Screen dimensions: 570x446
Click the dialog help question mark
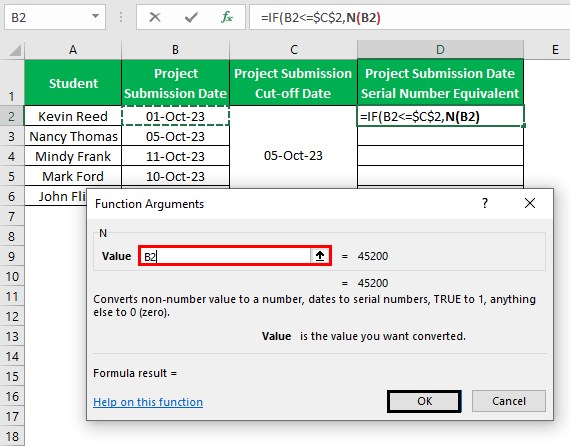(485, 203)
